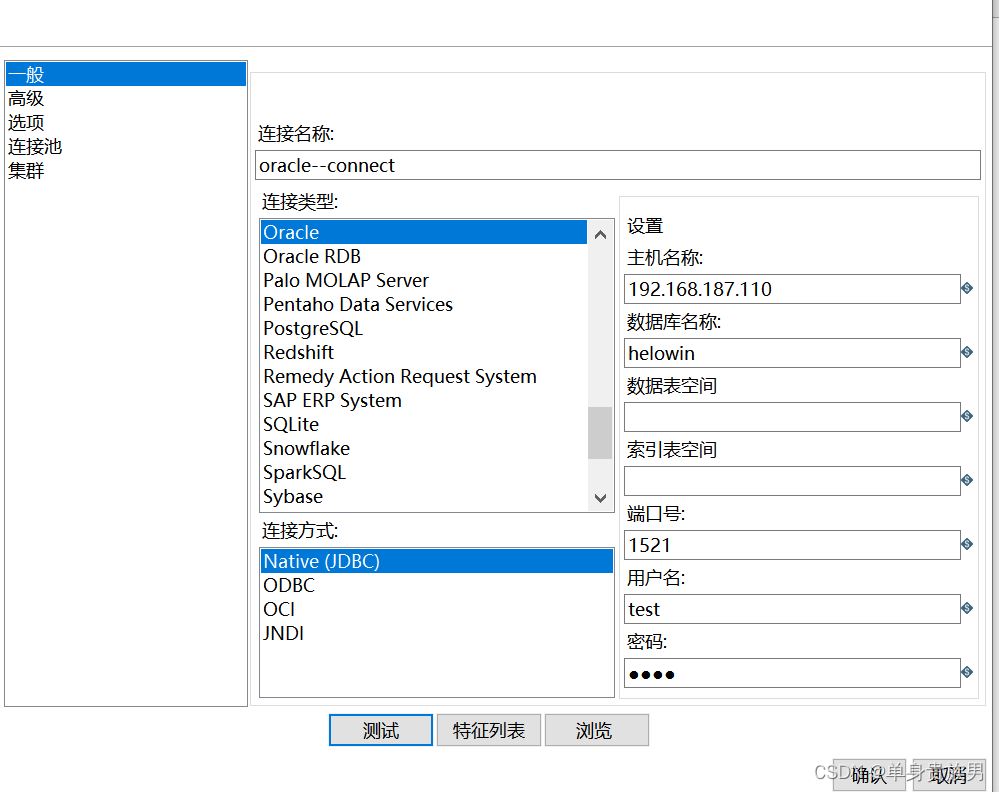999x792 pixels.
Task: Open the 高级 settings category
Action: (x=126, y=98)
